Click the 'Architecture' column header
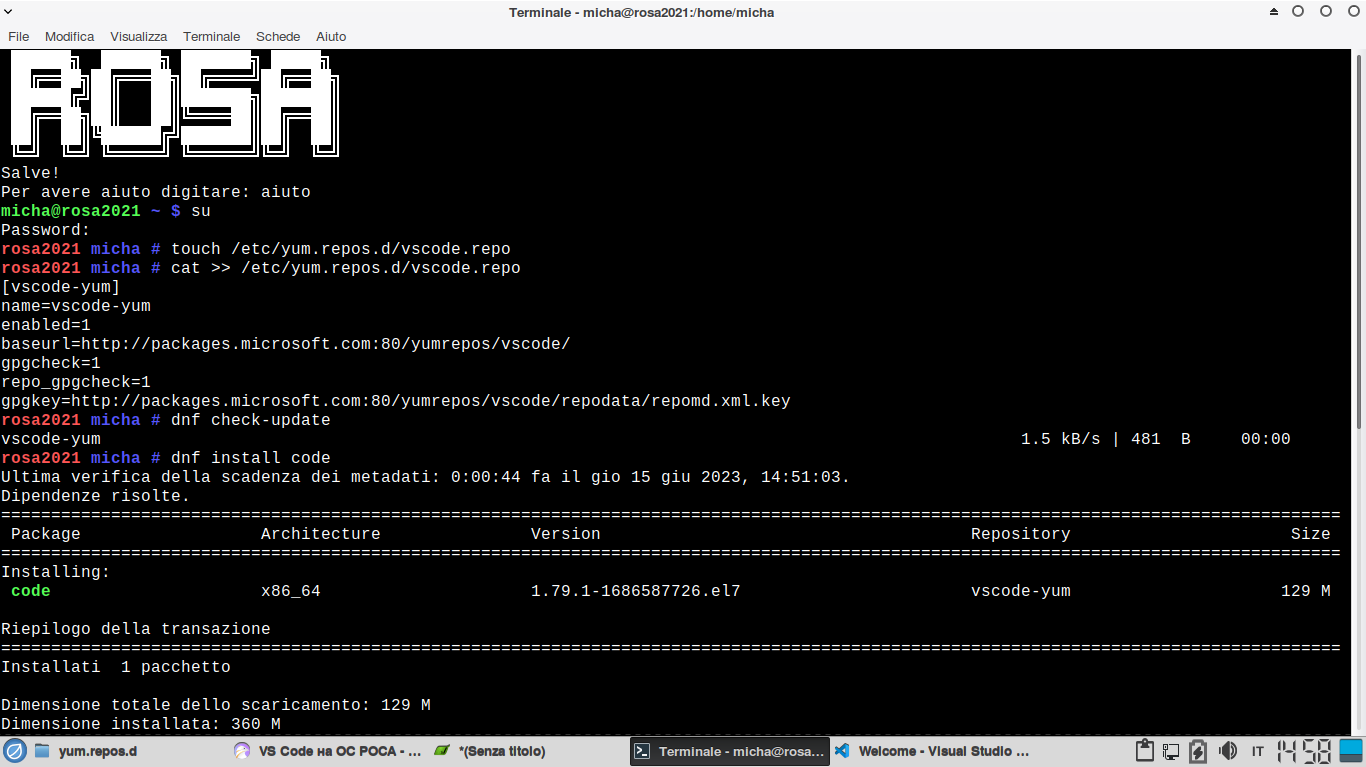1366x767 pixels. 321,534
